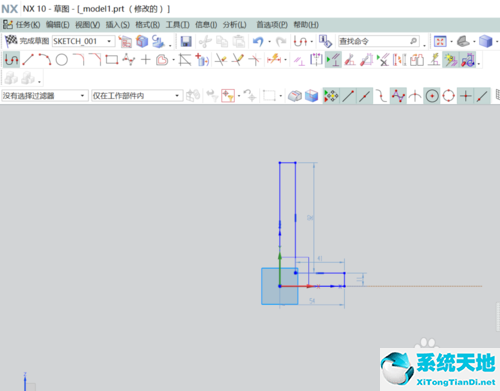Toggle snap to end point option
The image size is (500, 391).
348,96
